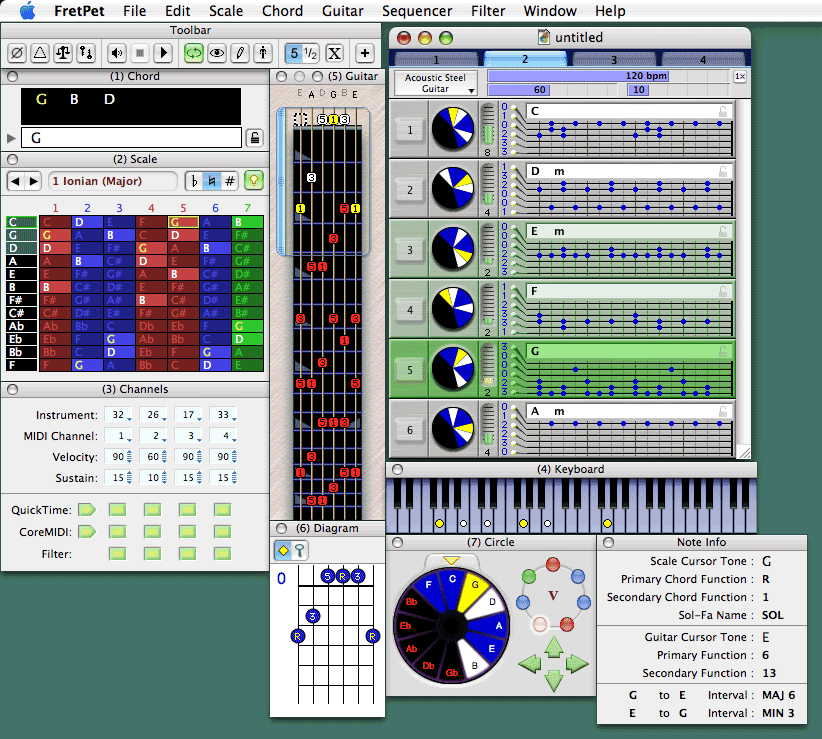Click the up green arrow in Circle panel
822x739 pixels.
coord(554,647)
